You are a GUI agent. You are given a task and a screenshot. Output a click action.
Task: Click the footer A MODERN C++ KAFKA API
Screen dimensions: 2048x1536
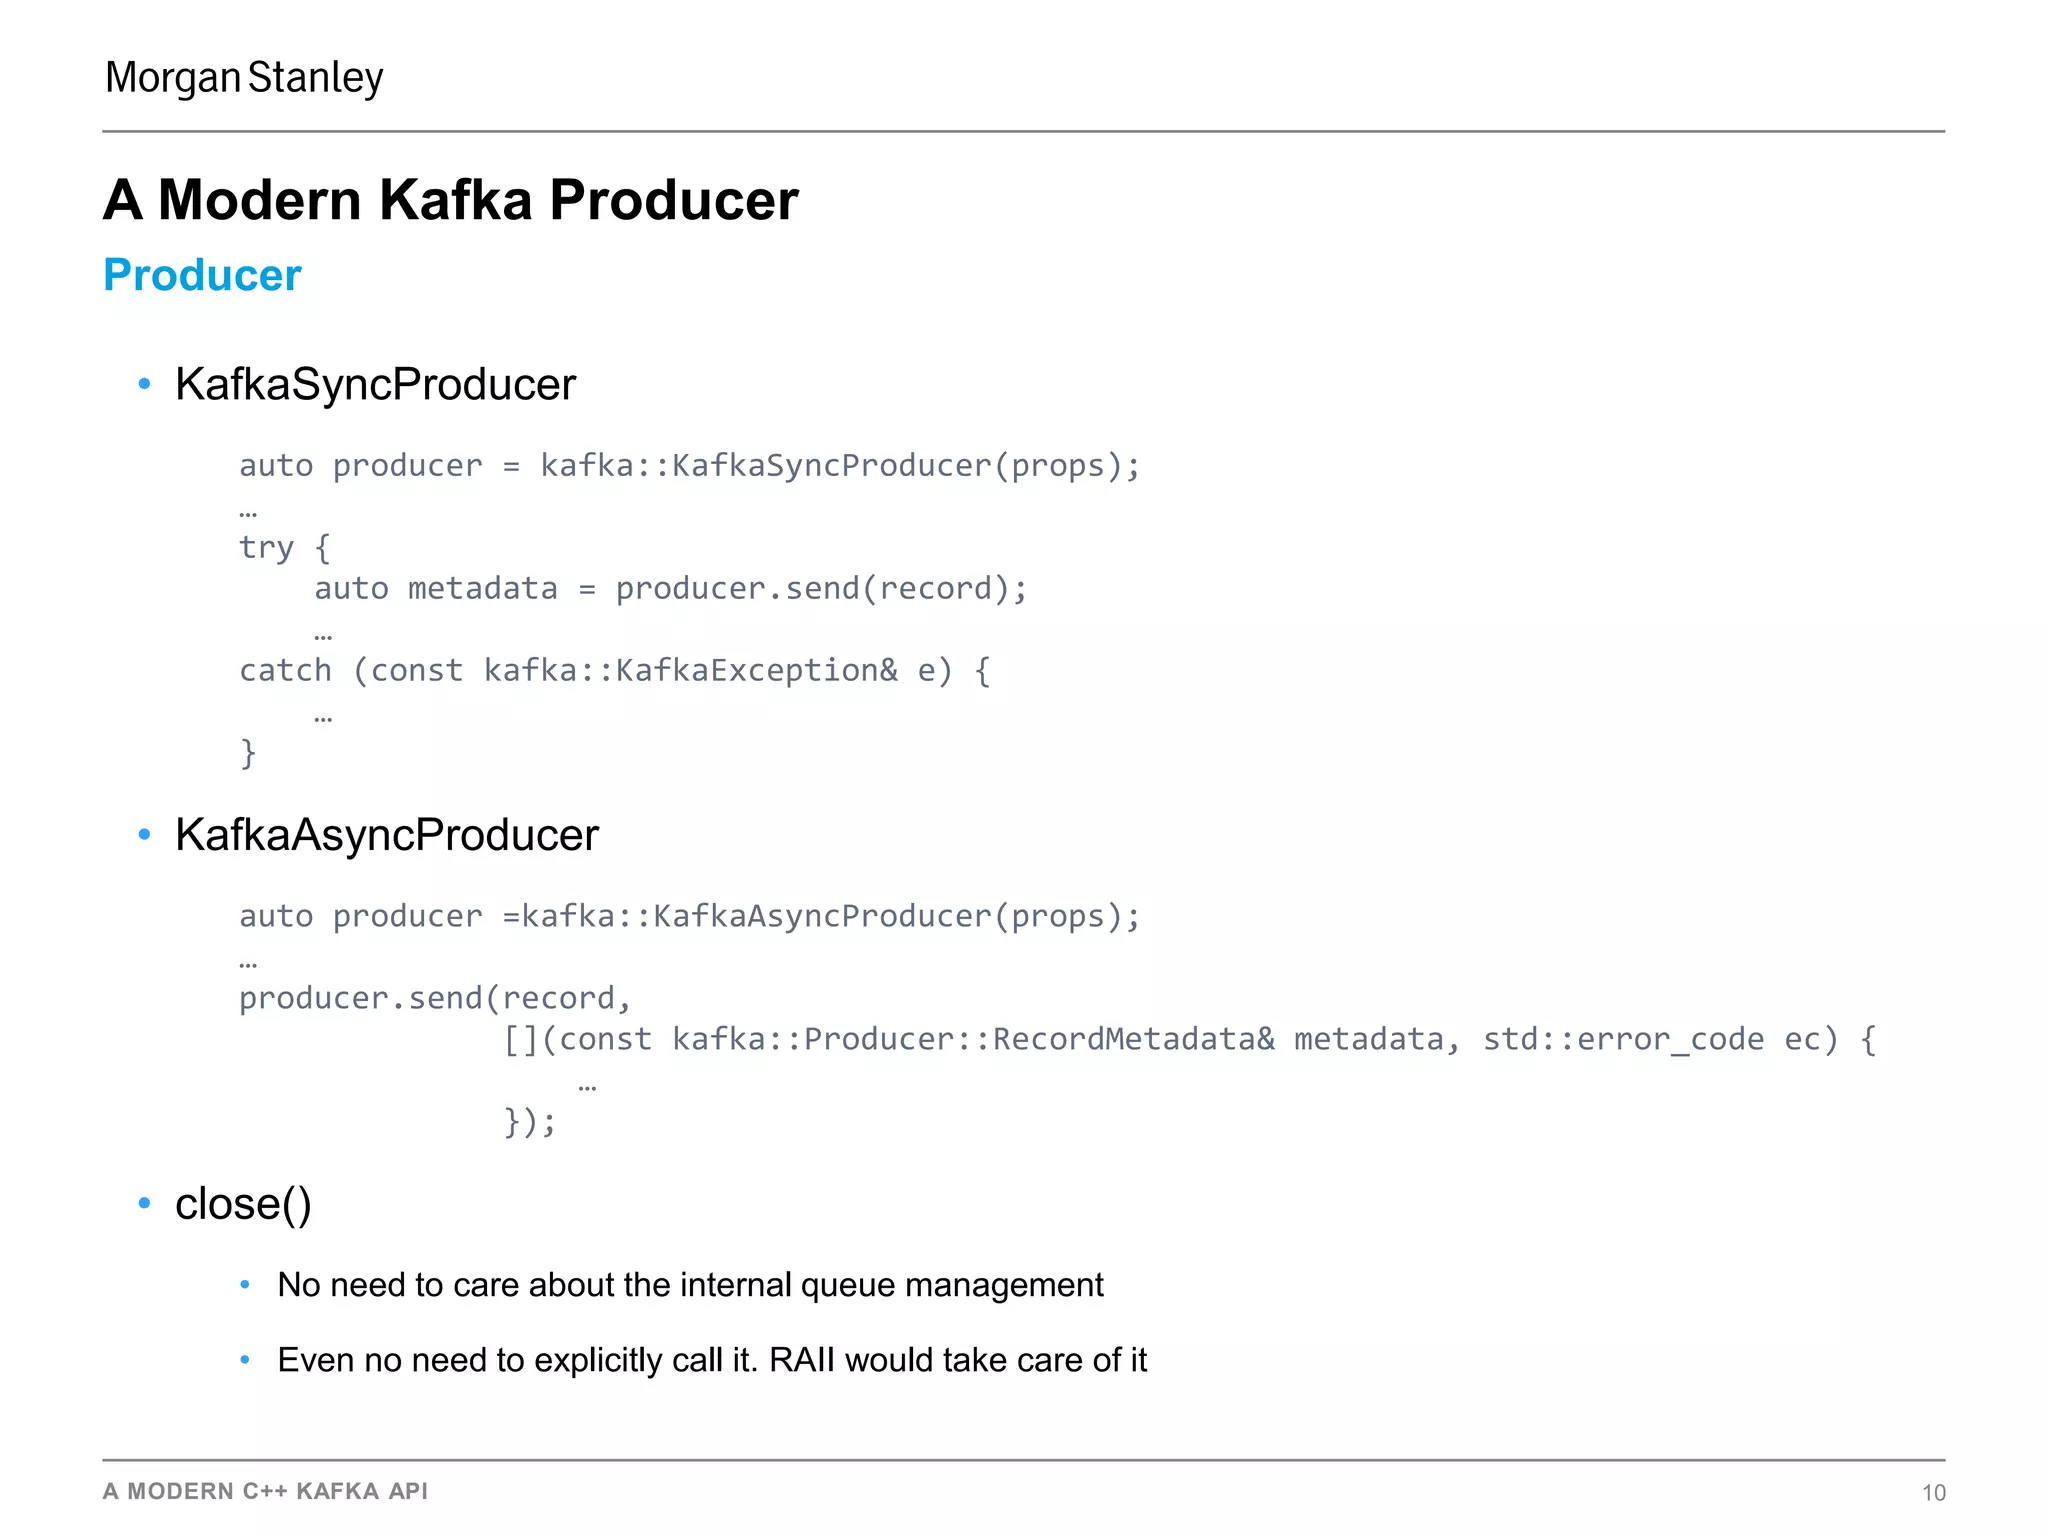(265, 1491)
